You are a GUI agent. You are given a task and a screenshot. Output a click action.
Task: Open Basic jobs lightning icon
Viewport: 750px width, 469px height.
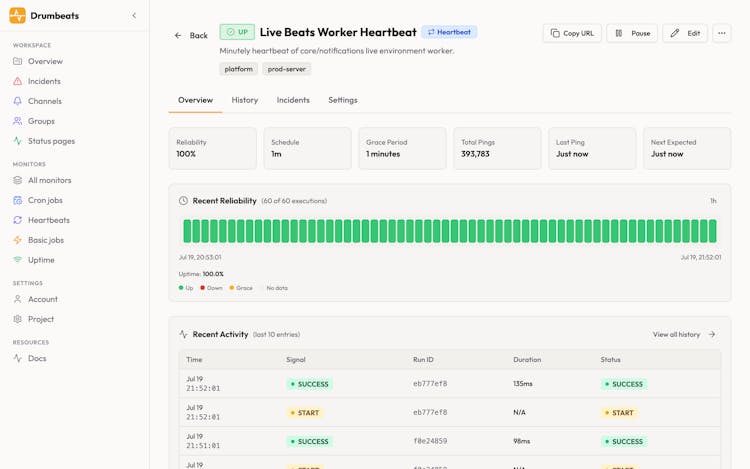[x=18, y=240]
